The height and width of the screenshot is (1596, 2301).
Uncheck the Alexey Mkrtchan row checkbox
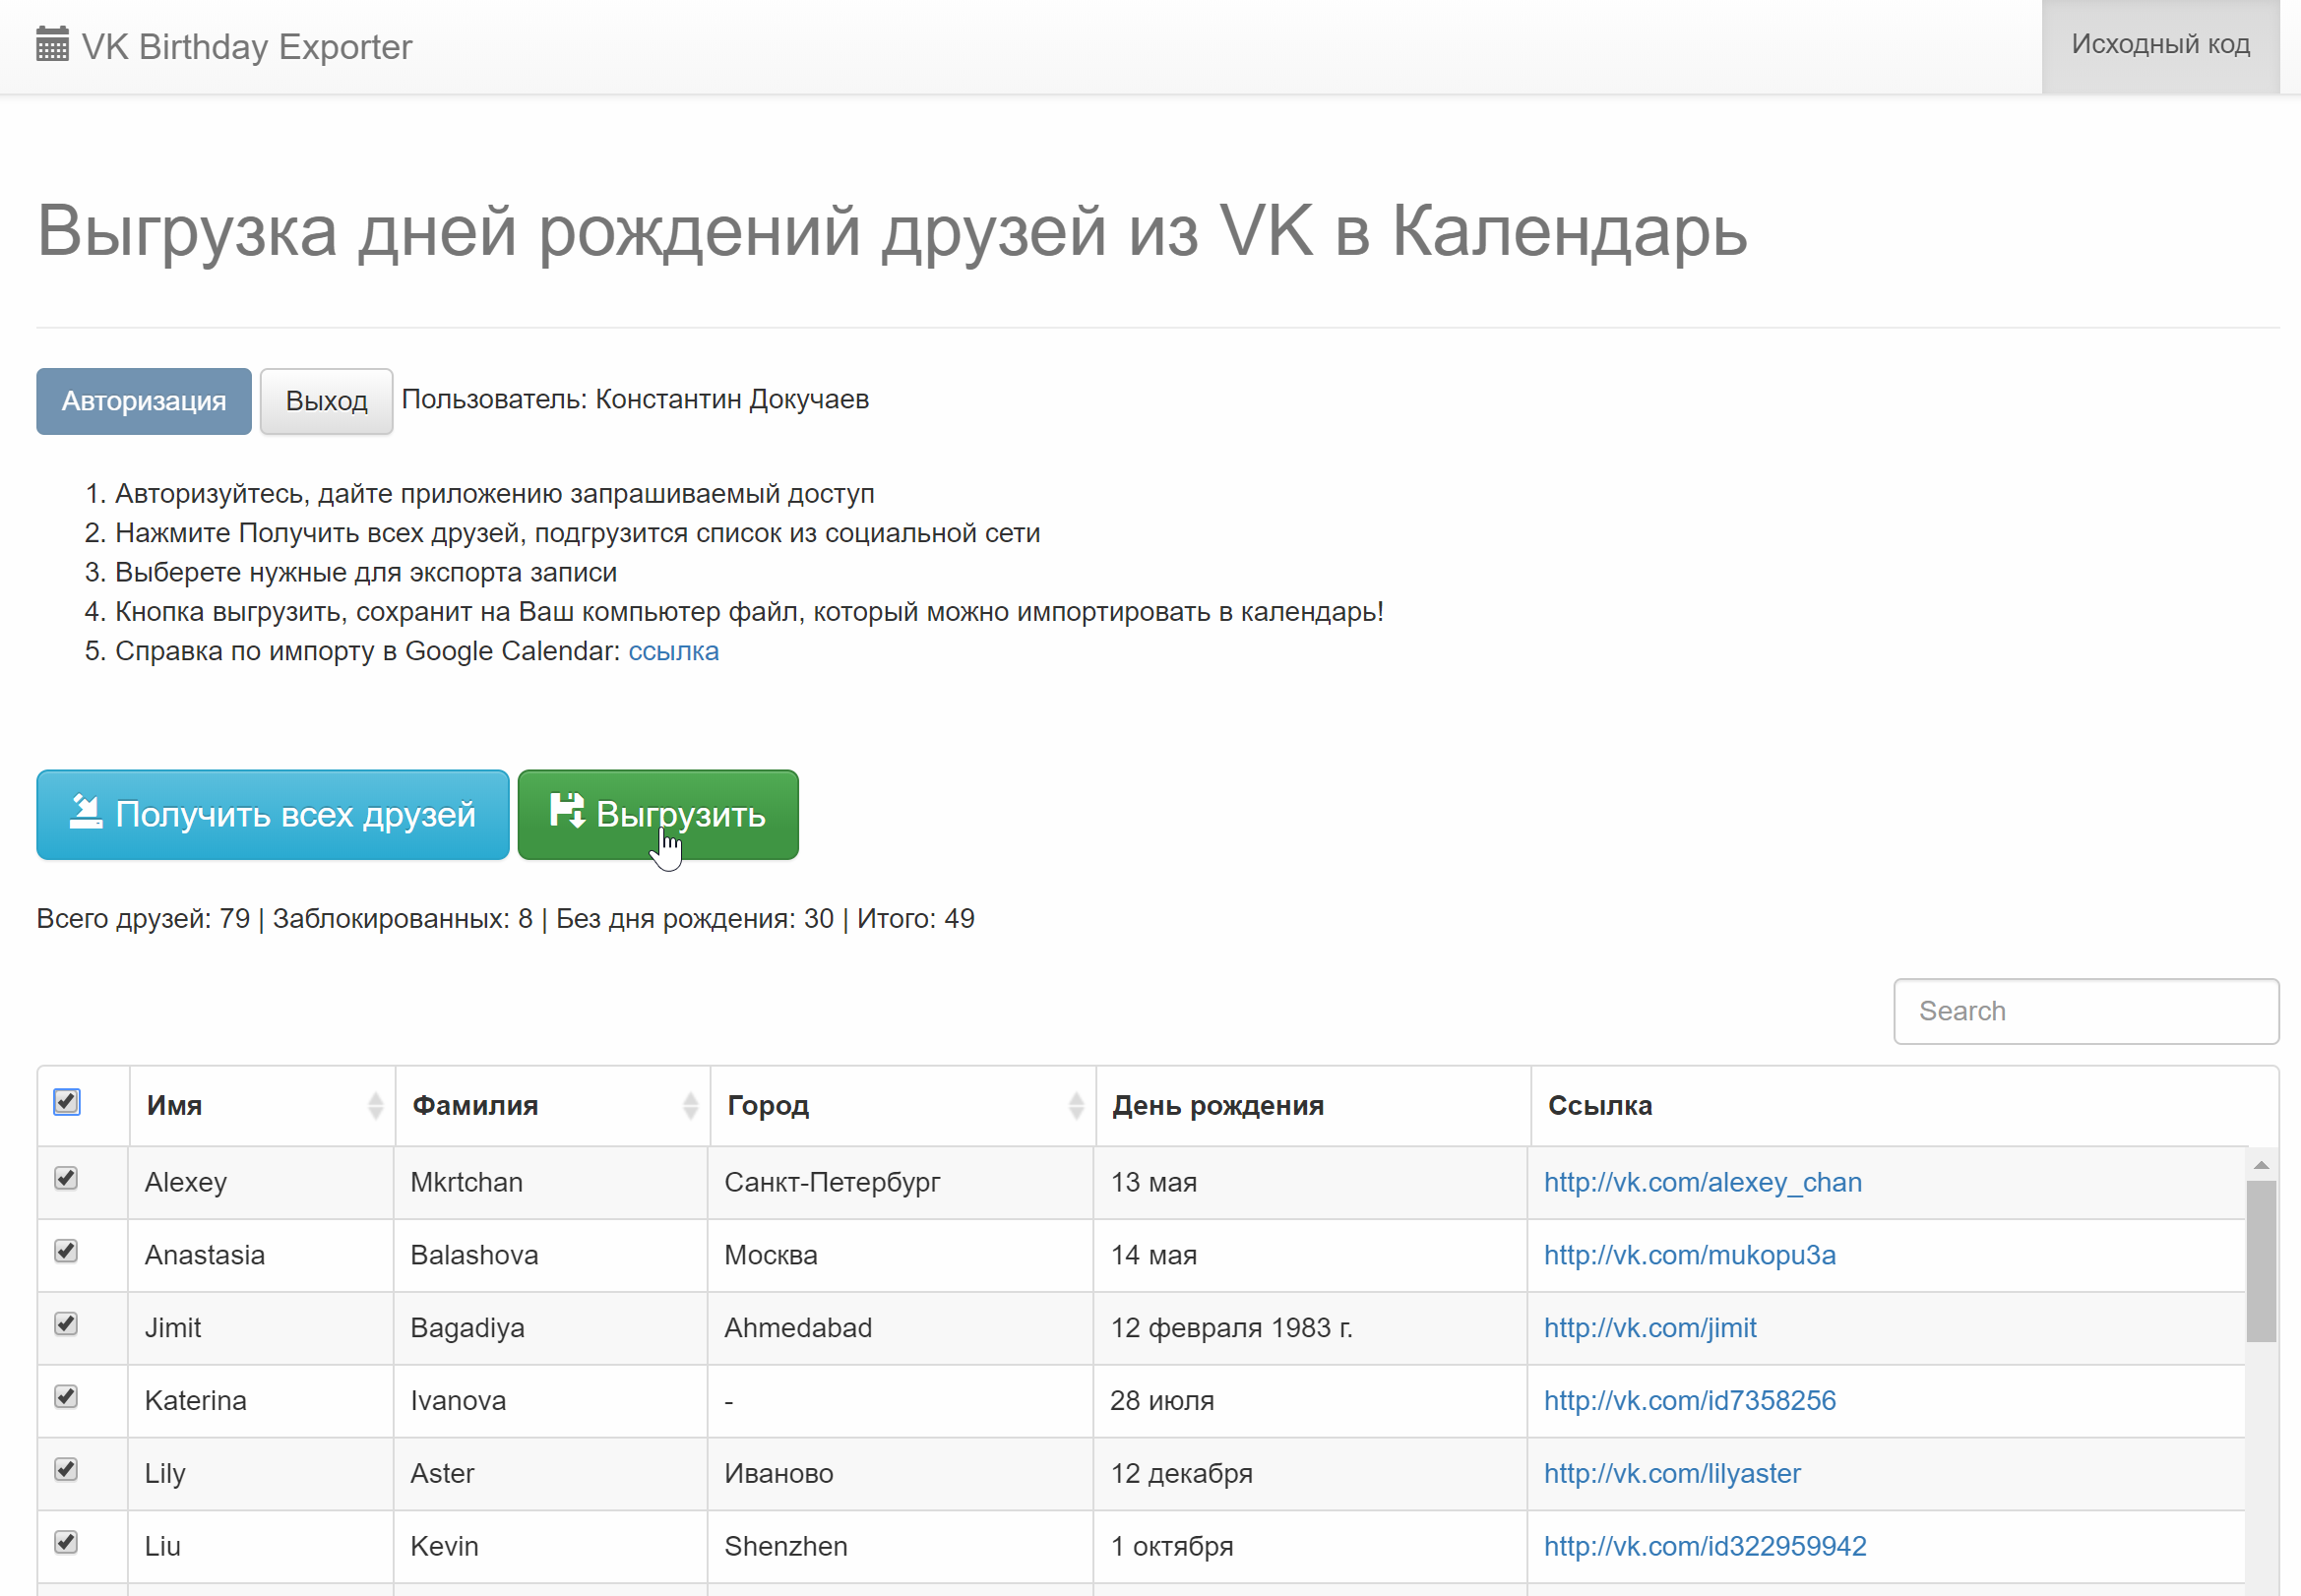pyautogui.click(x=66, y=1178)
